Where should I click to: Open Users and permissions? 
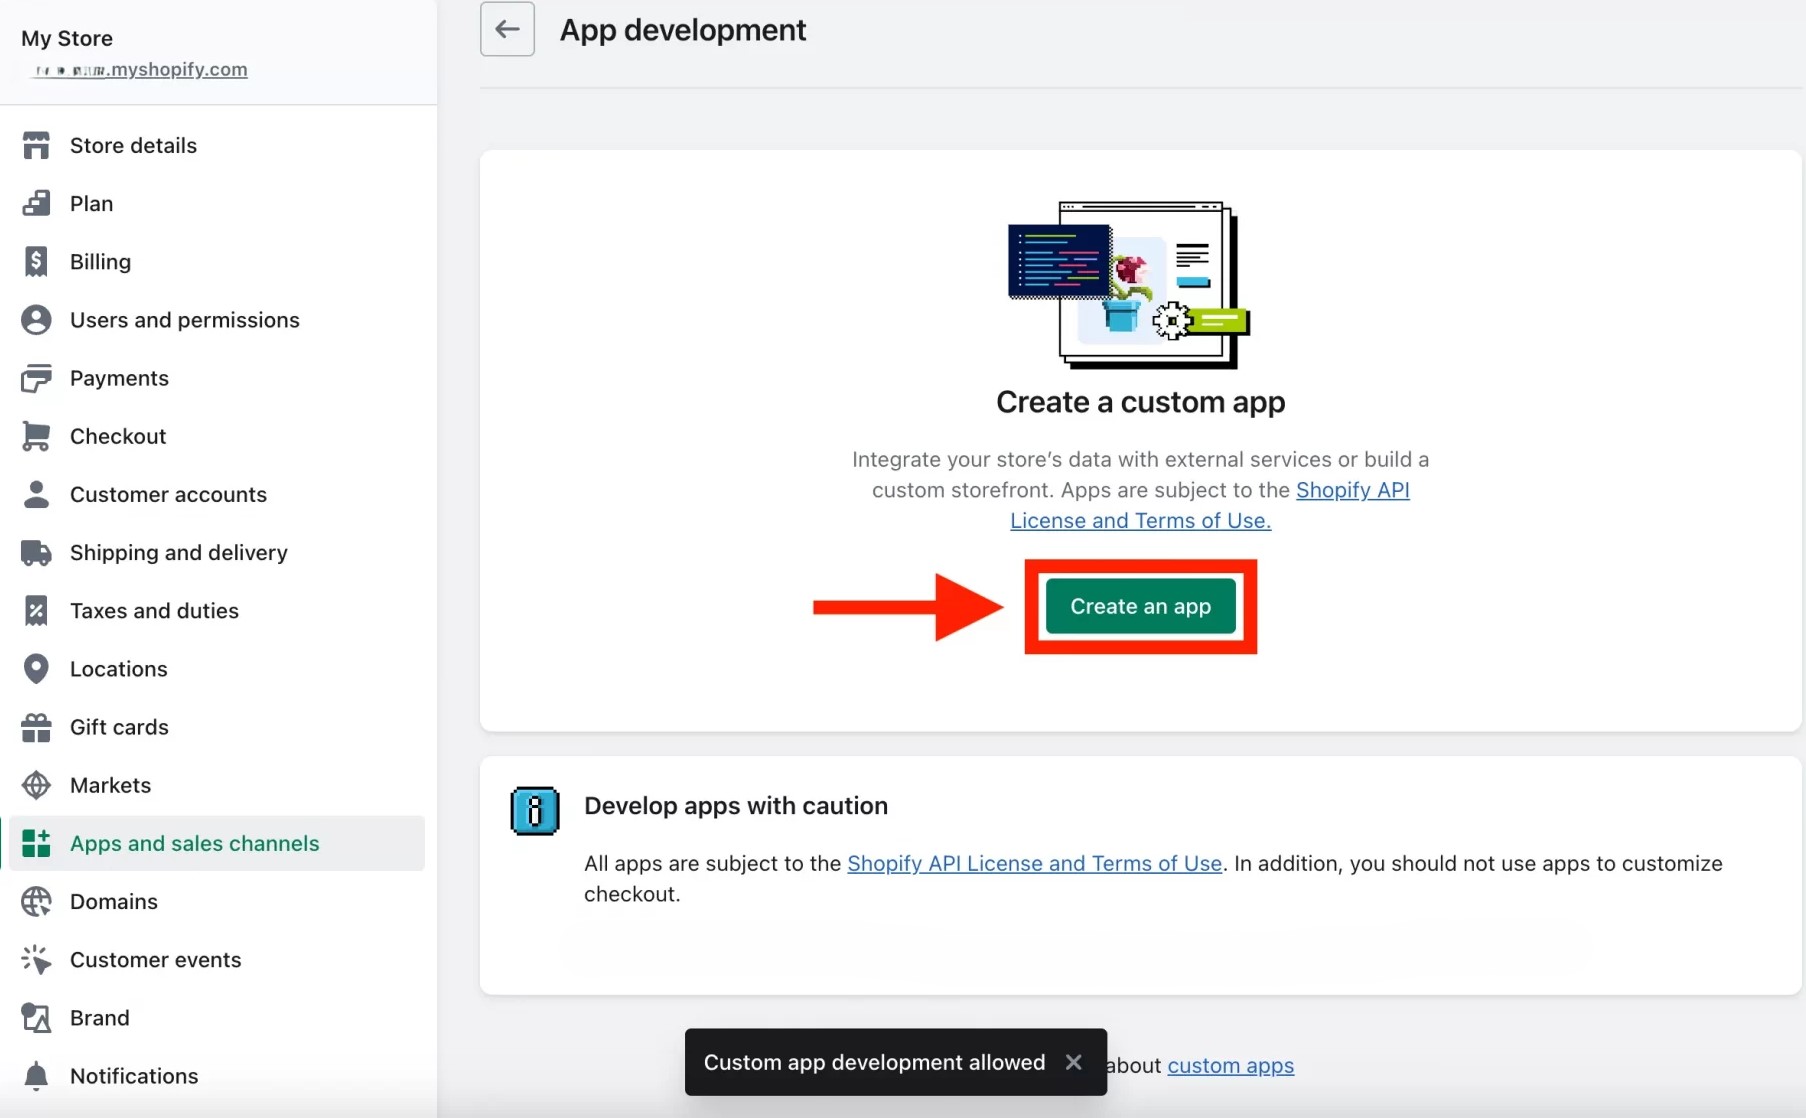coord(217,320)
